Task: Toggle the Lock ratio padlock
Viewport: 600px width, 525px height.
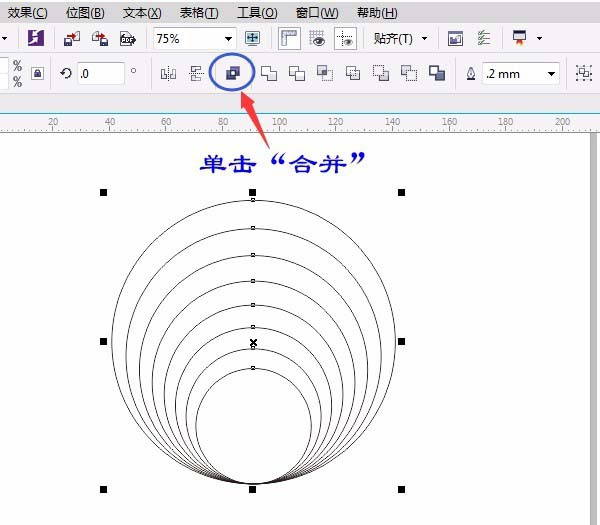Action: tap(37, 73)
